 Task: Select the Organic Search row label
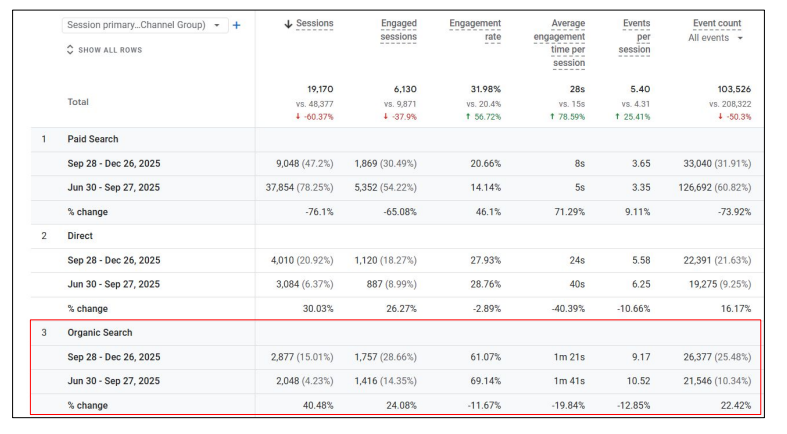99,333
